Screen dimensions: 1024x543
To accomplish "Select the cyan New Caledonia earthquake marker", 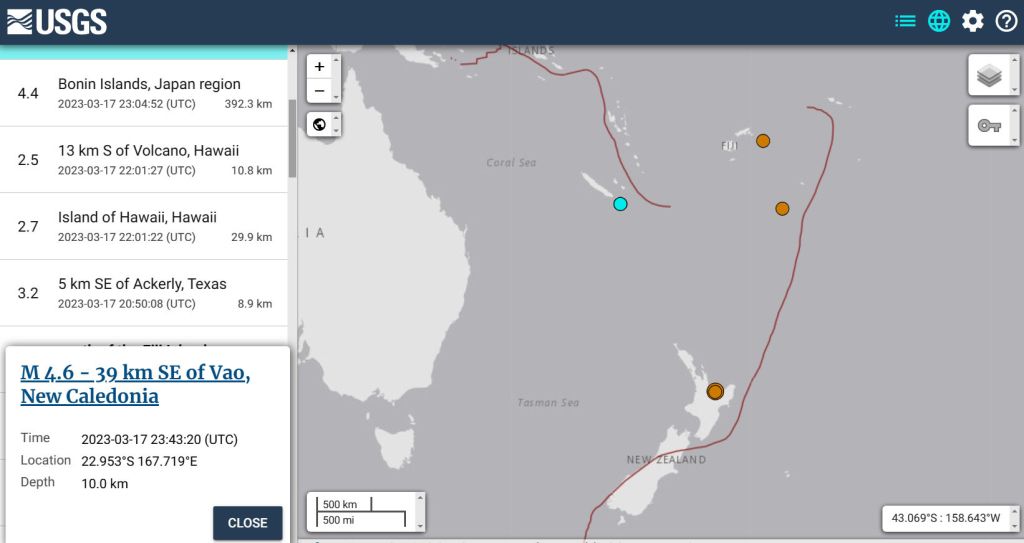I will tap(620, 204).
